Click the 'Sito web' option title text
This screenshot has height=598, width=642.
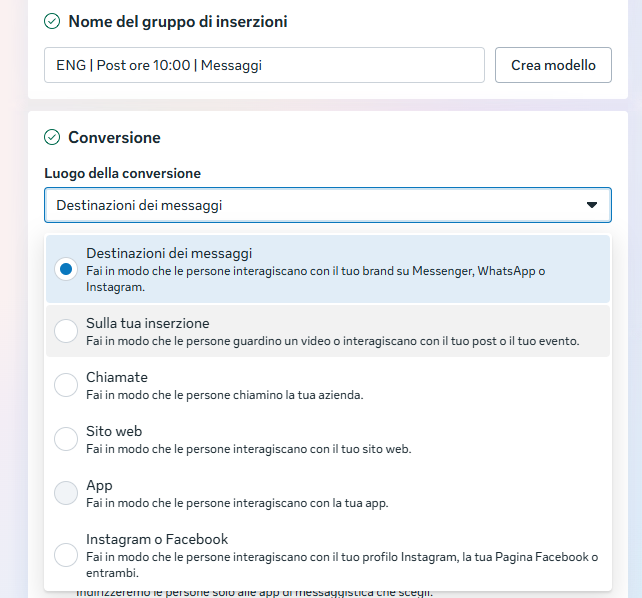point(114,431)
